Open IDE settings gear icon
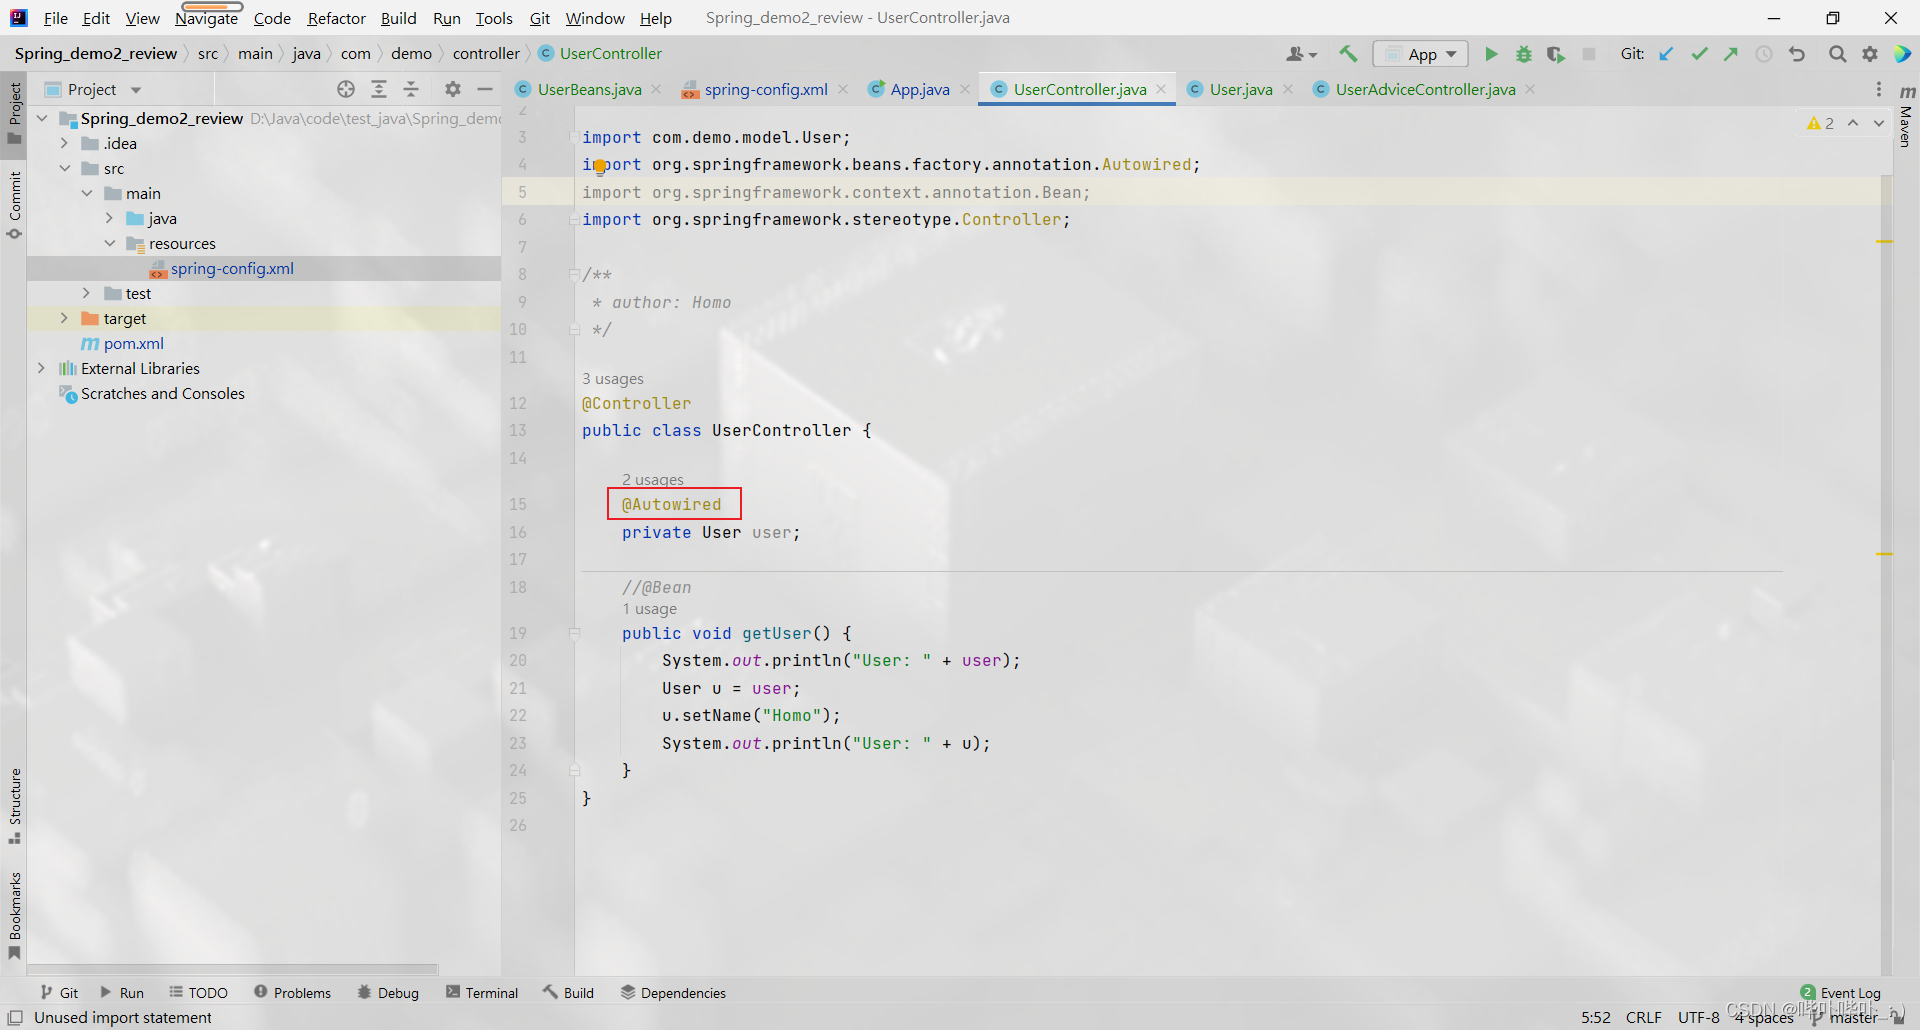 1869,54
